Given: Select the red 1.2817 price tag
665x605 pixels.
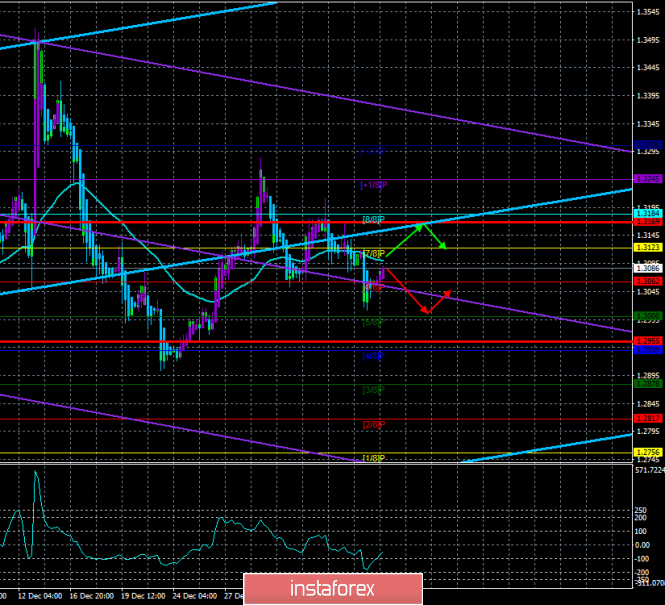Looking at the screenshot, I should [648, 418].
